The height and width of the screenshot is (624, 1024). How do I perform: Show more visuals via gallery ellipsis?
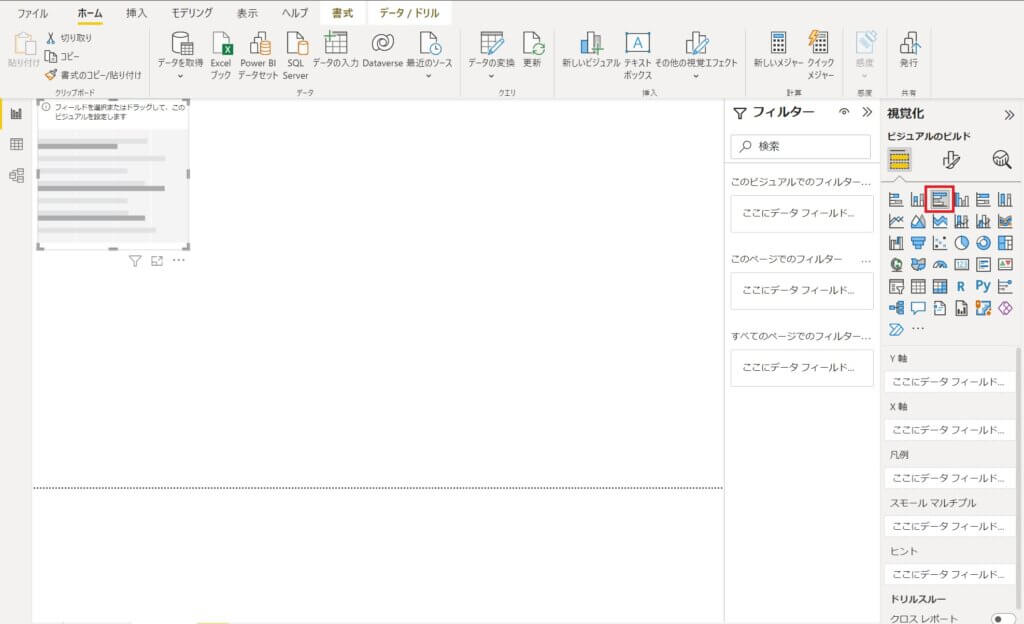point(918,328)
